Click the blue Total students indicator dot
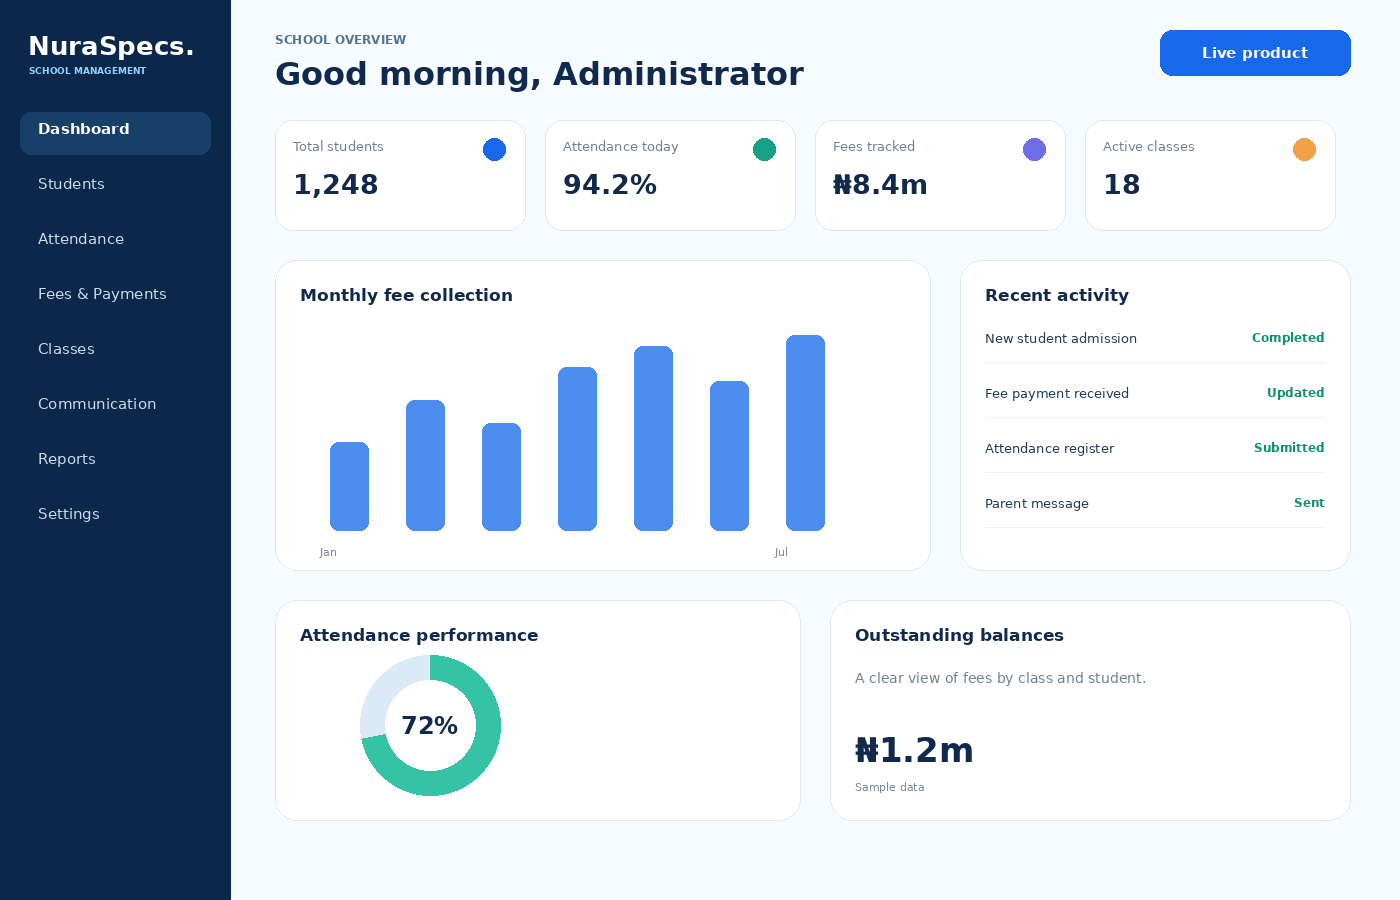 (494, 149)
